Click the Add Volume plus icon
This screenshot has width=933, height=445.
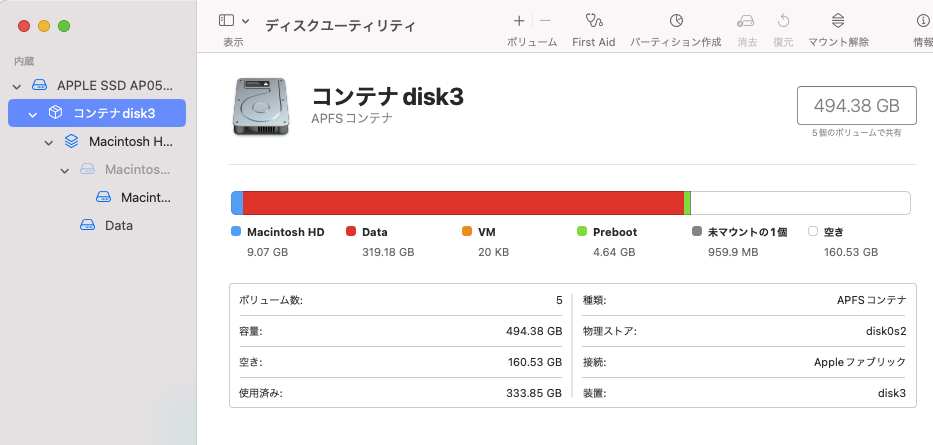(x=519, y=21)
